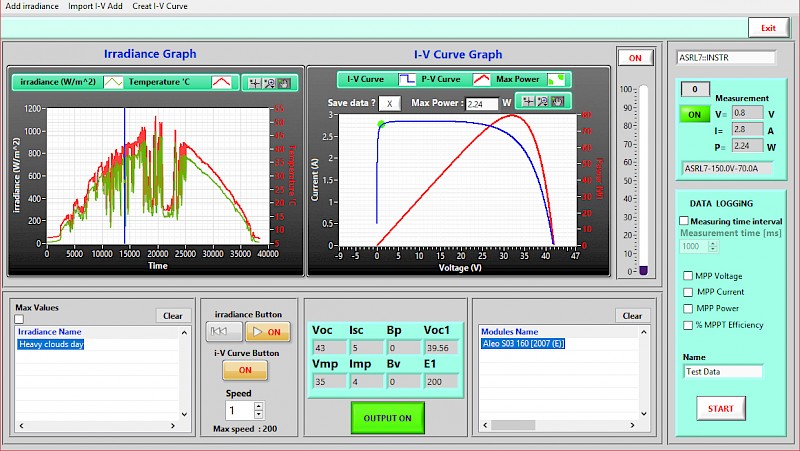Select the cursor crosshair tool on I-V Curve Graph palette
The image size is (800, 451).
pos(529,102)
